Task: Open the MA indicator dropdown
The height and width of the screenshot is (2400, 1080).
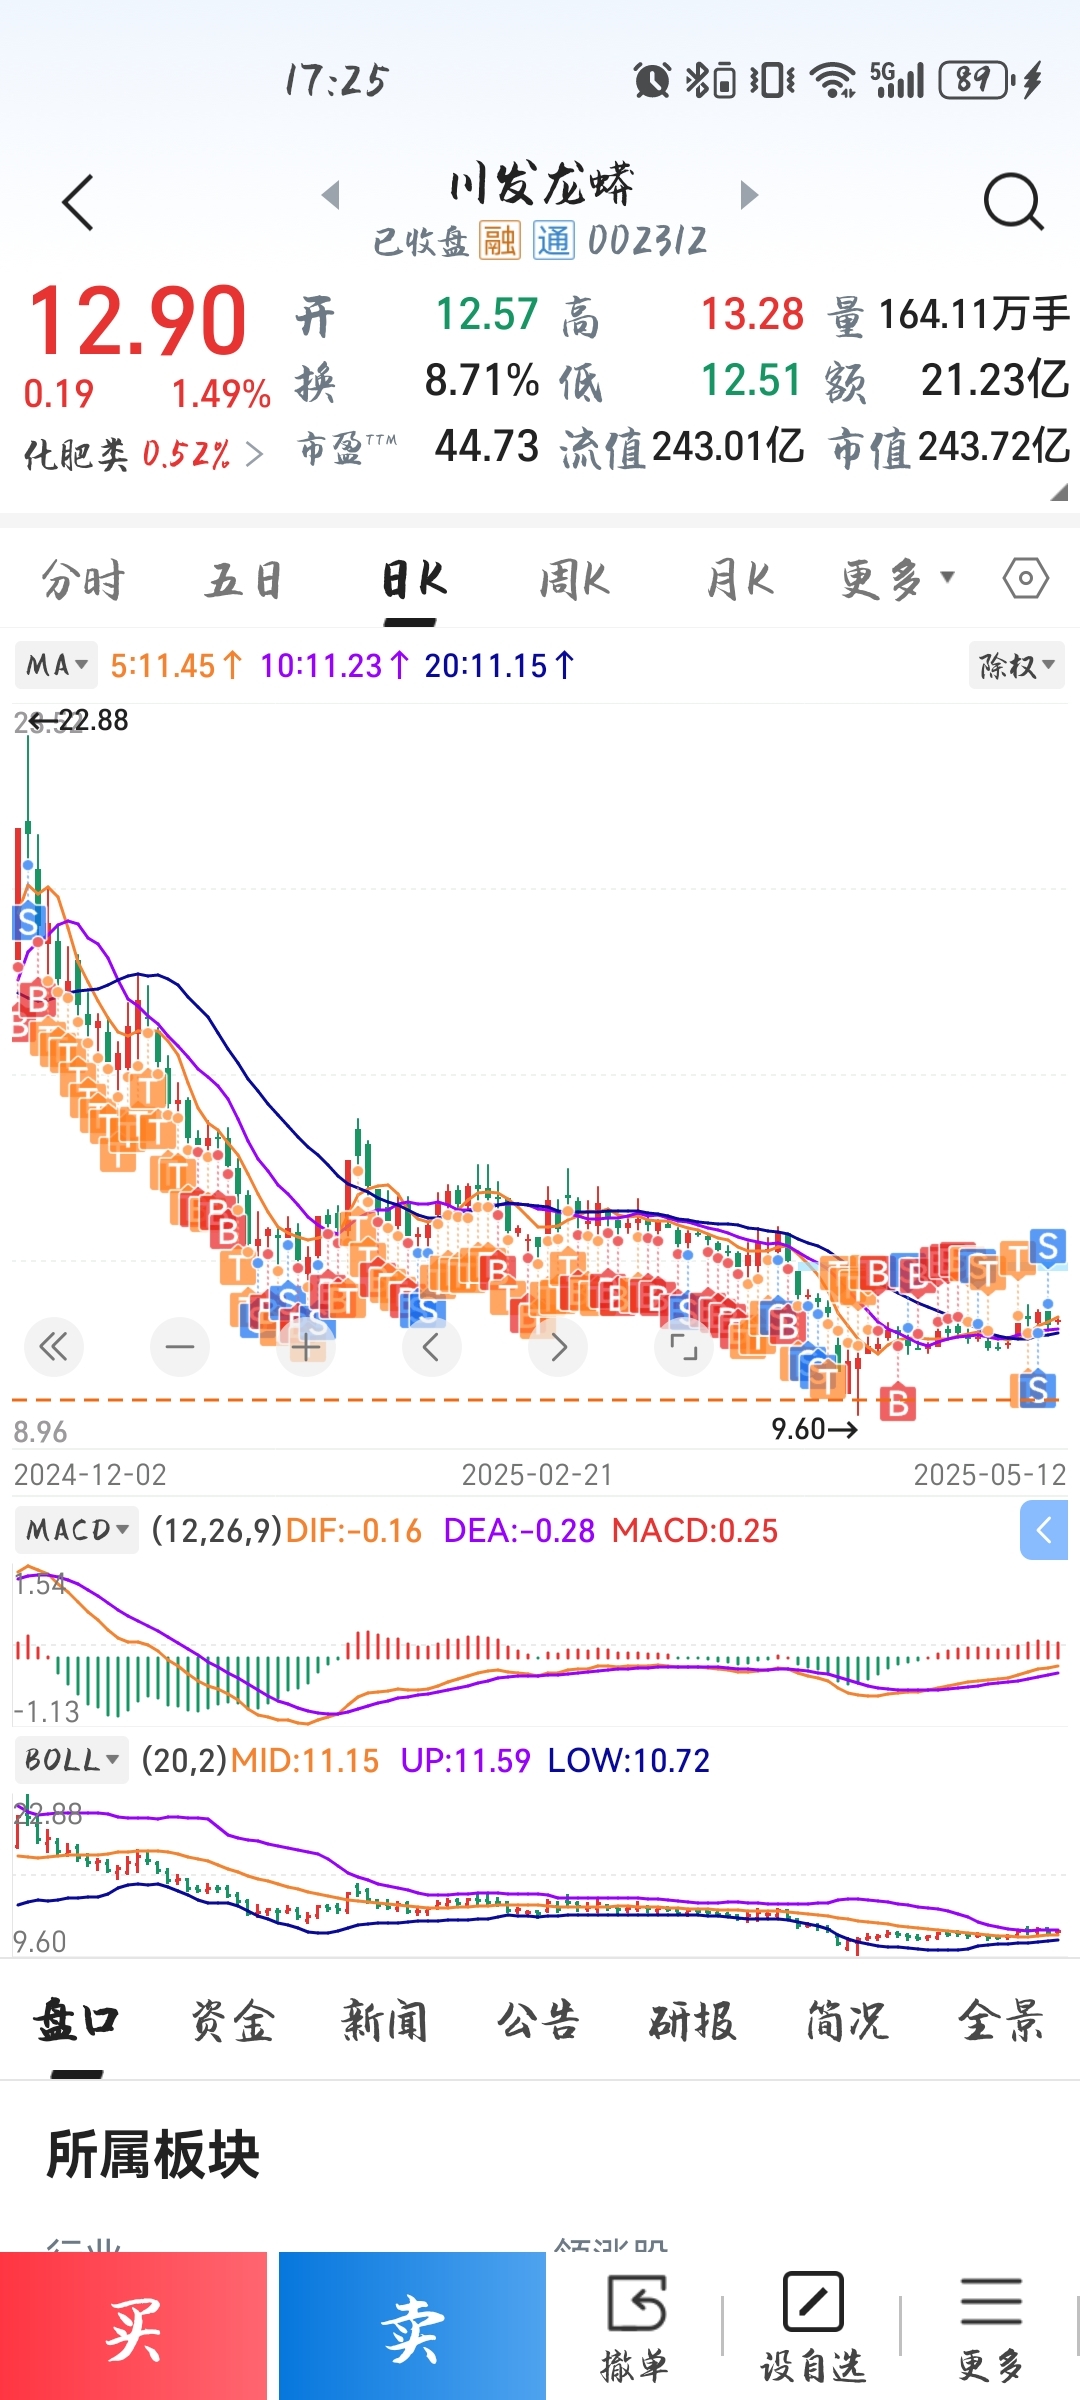Action: coord(56,665)
